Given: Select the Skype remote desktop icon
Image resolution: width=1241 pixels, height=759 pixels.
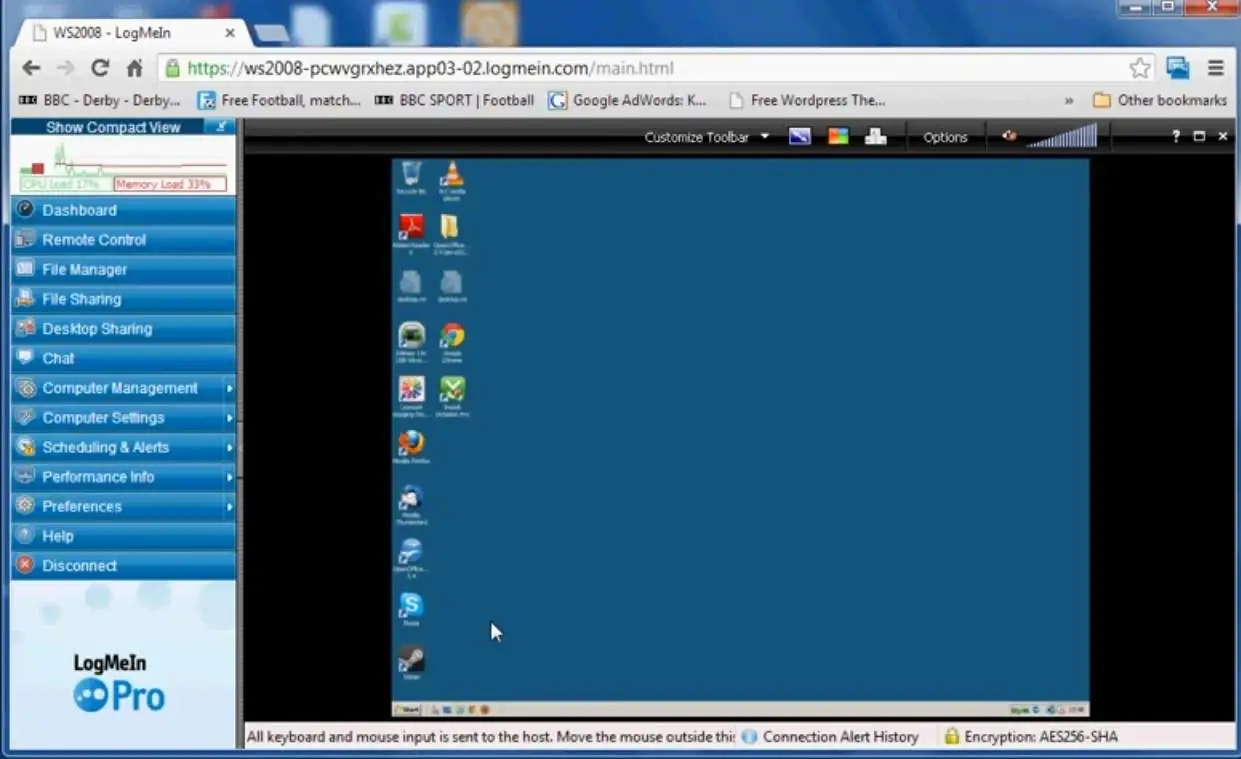Looking at the screenshot, I should coord(411,608).
